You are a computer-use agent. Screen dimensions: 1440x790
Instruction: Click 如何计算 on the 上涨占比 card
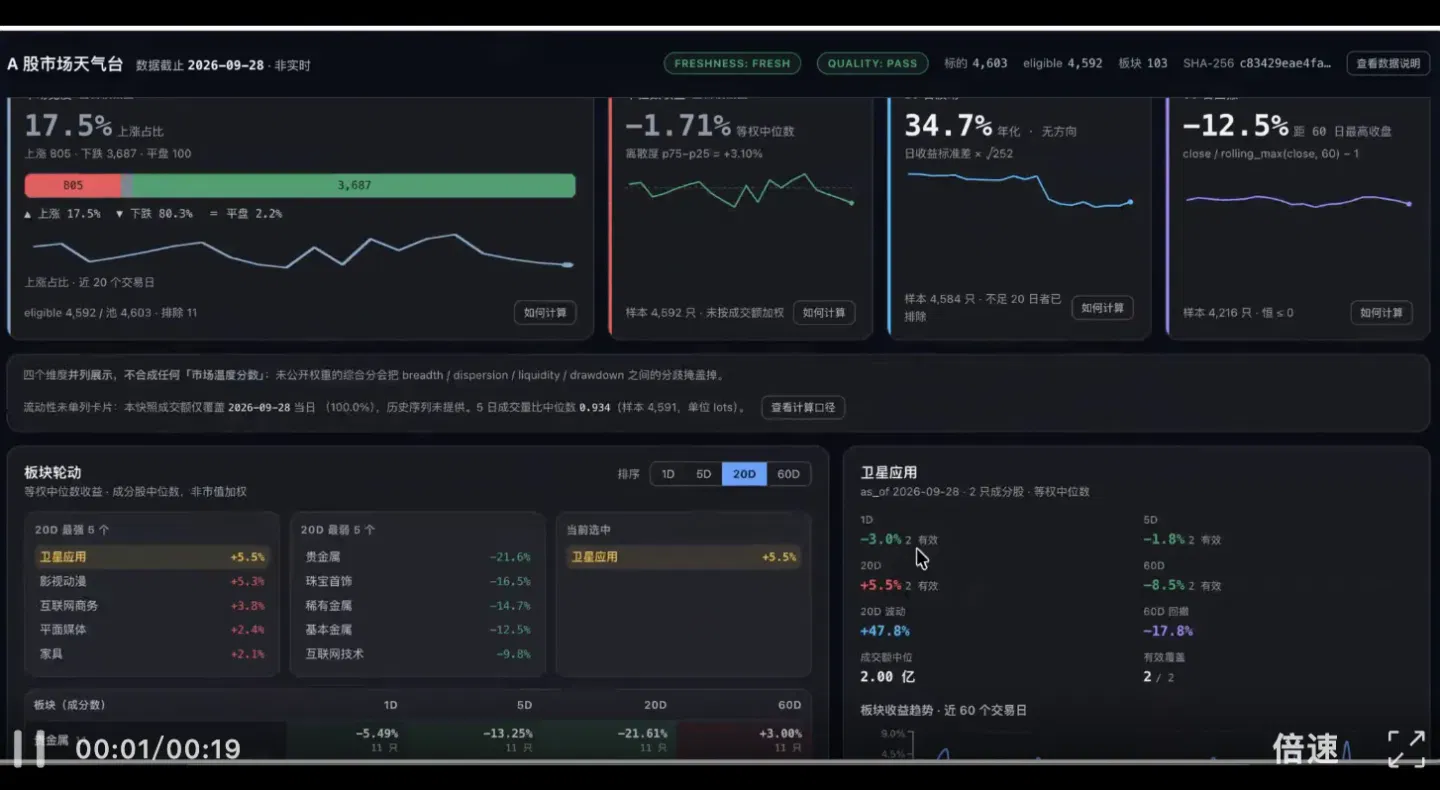(545, 312)
